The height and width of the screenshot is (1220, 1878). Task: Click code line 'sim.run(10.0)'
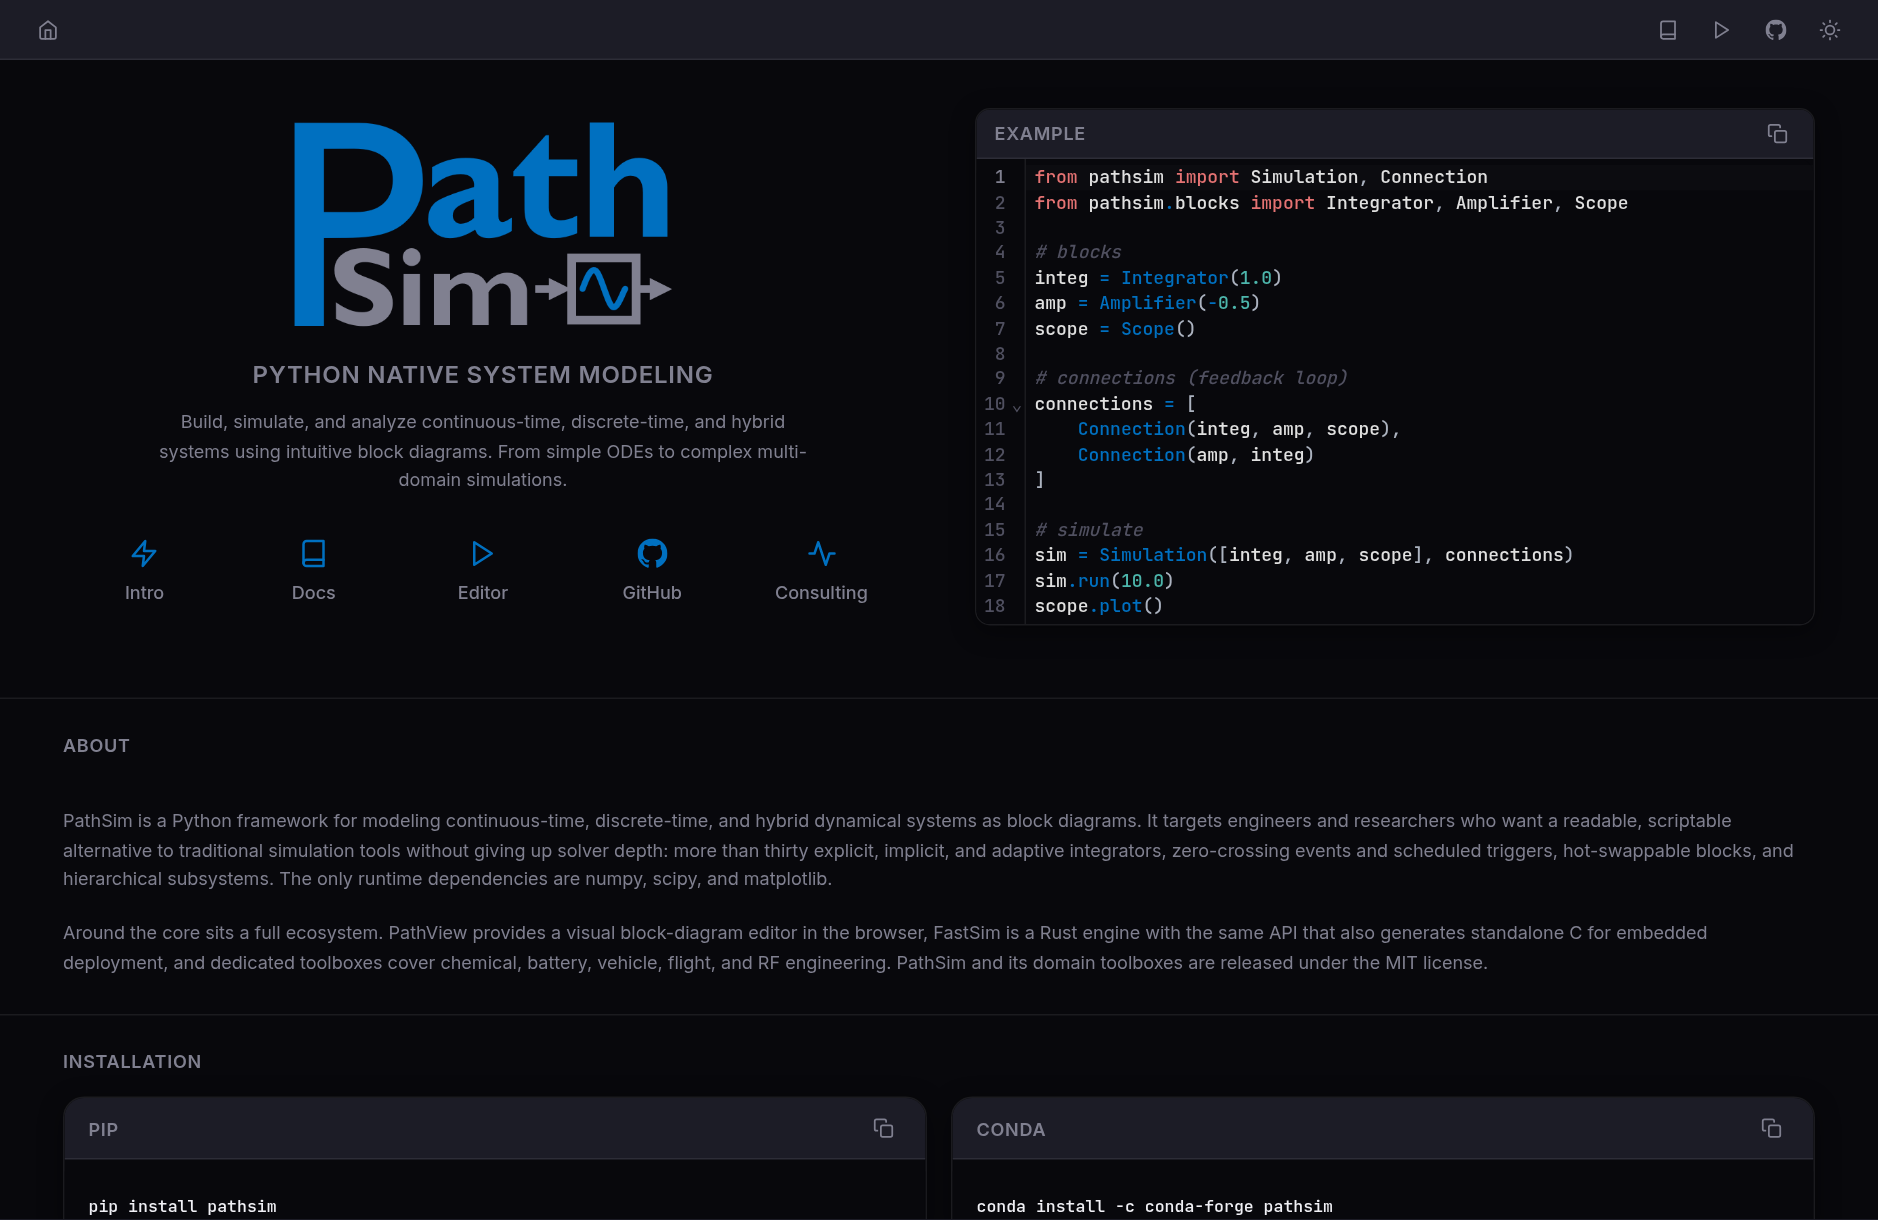[1103, 581]
